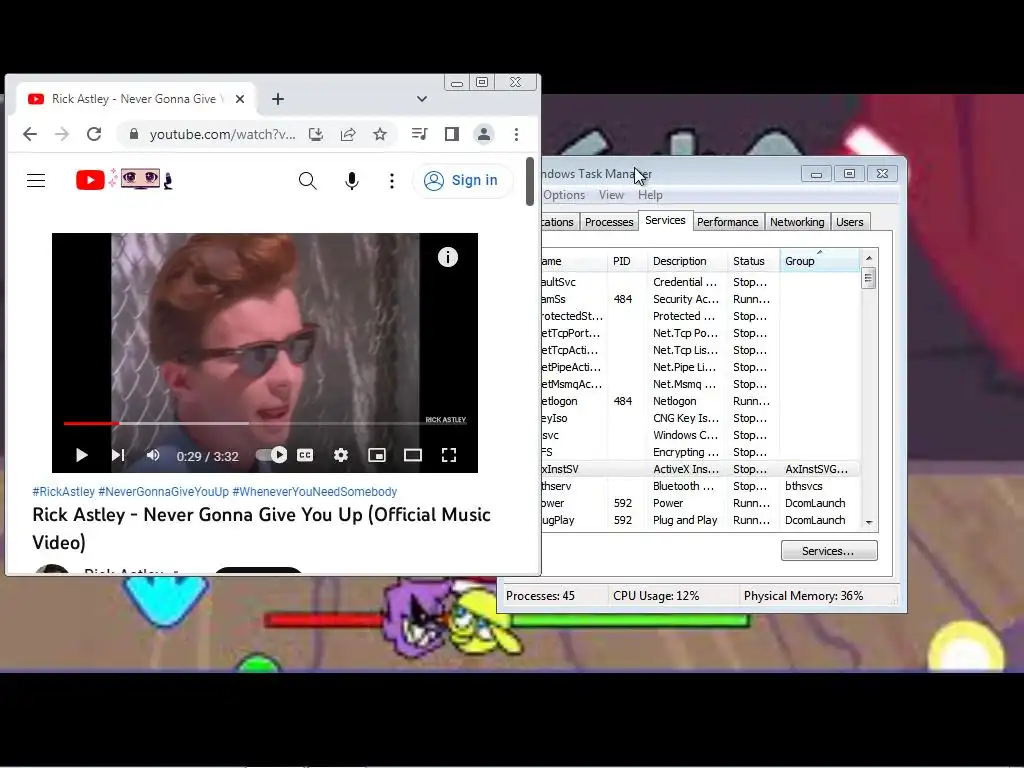1024x768 pixels.
Task: Open video player settings gear
Action: coord(341,455)
